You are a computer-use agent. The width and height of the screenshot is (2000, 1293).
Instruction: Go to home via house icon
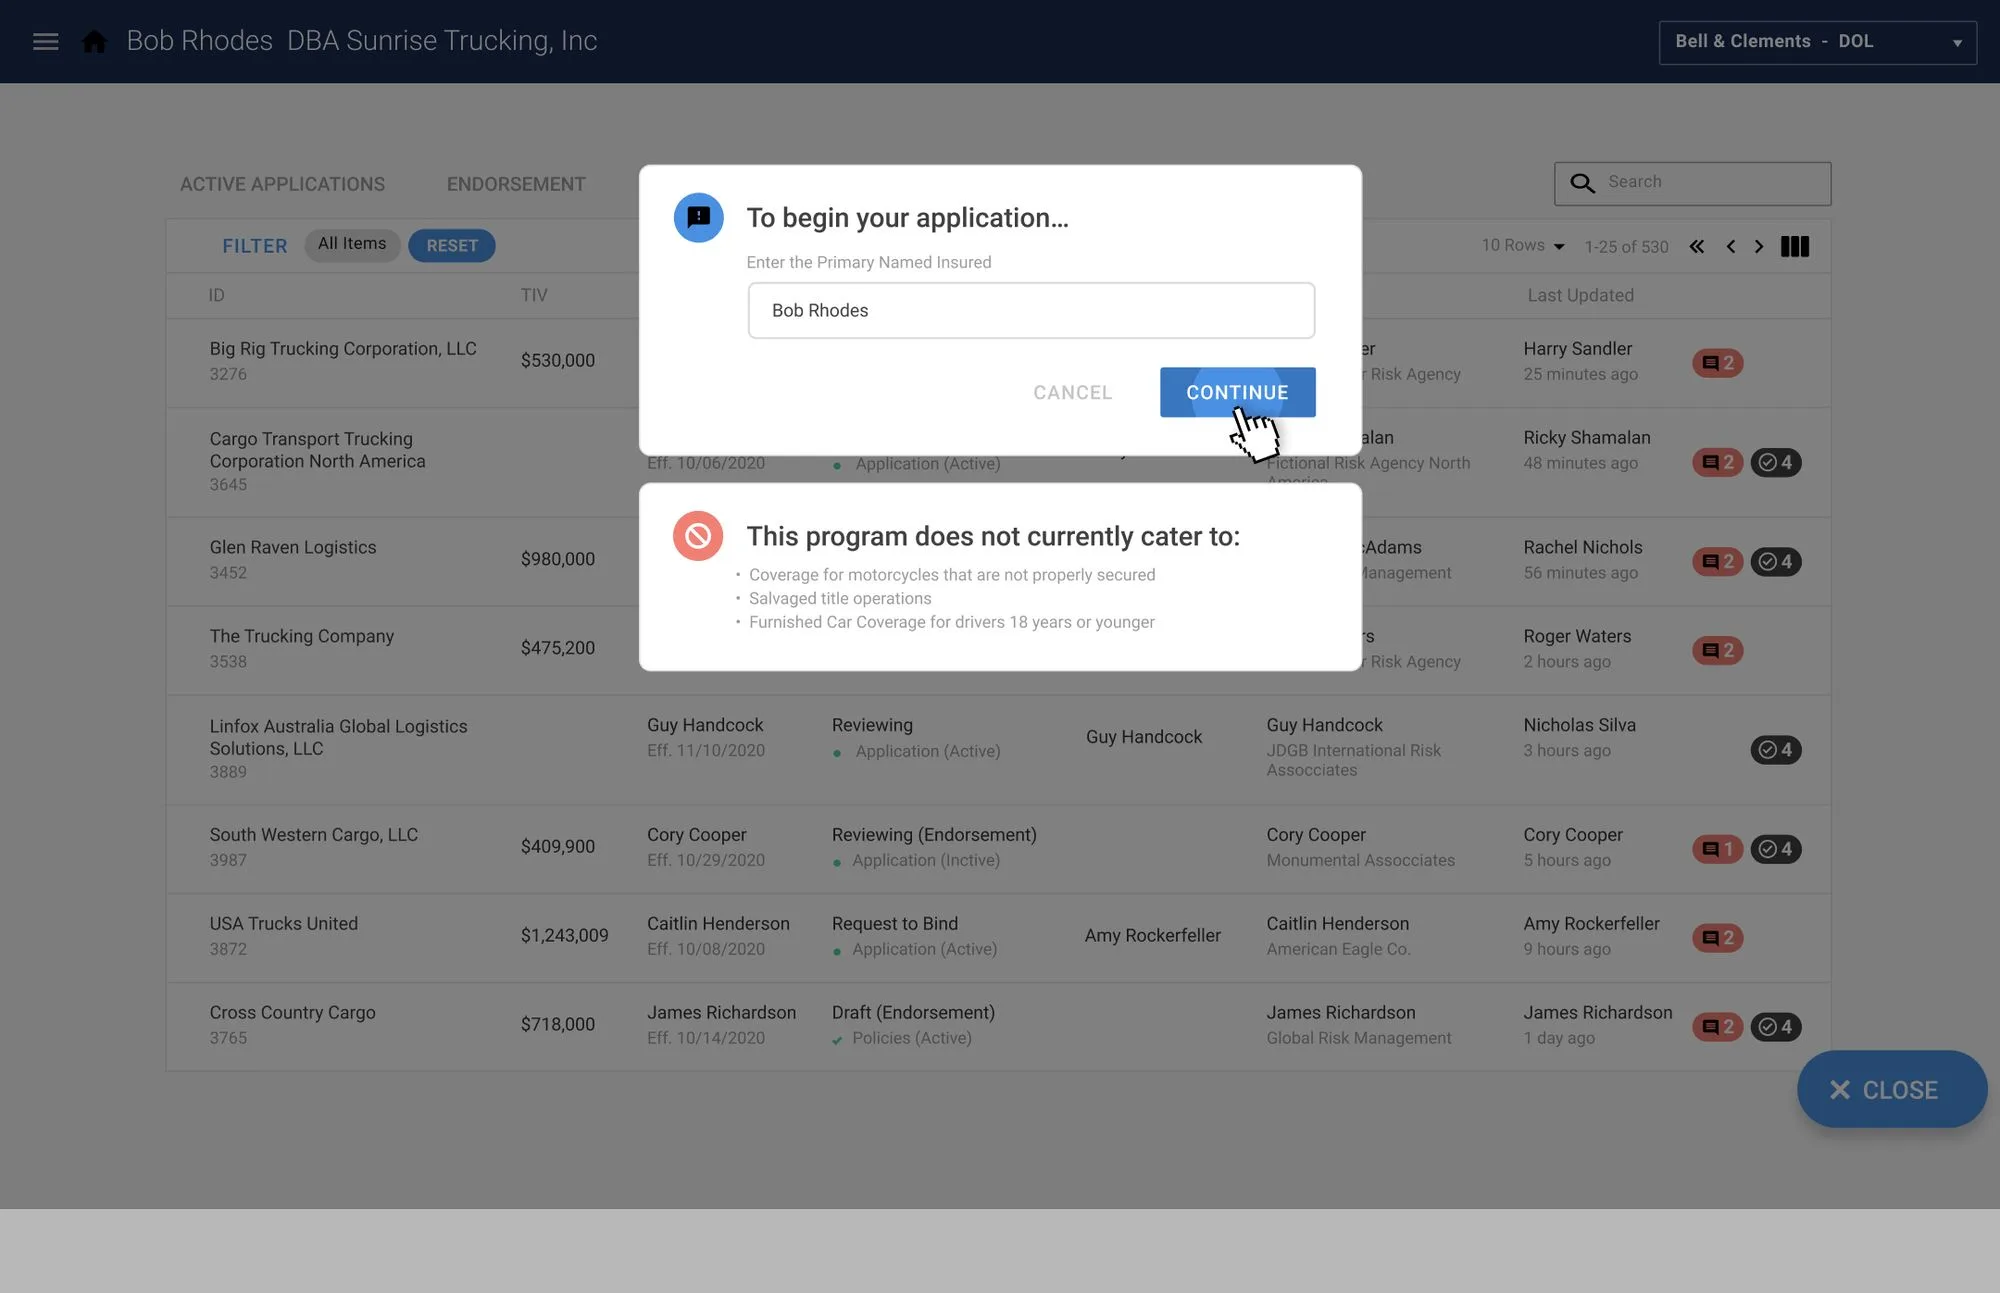click(x=94, y=41)
